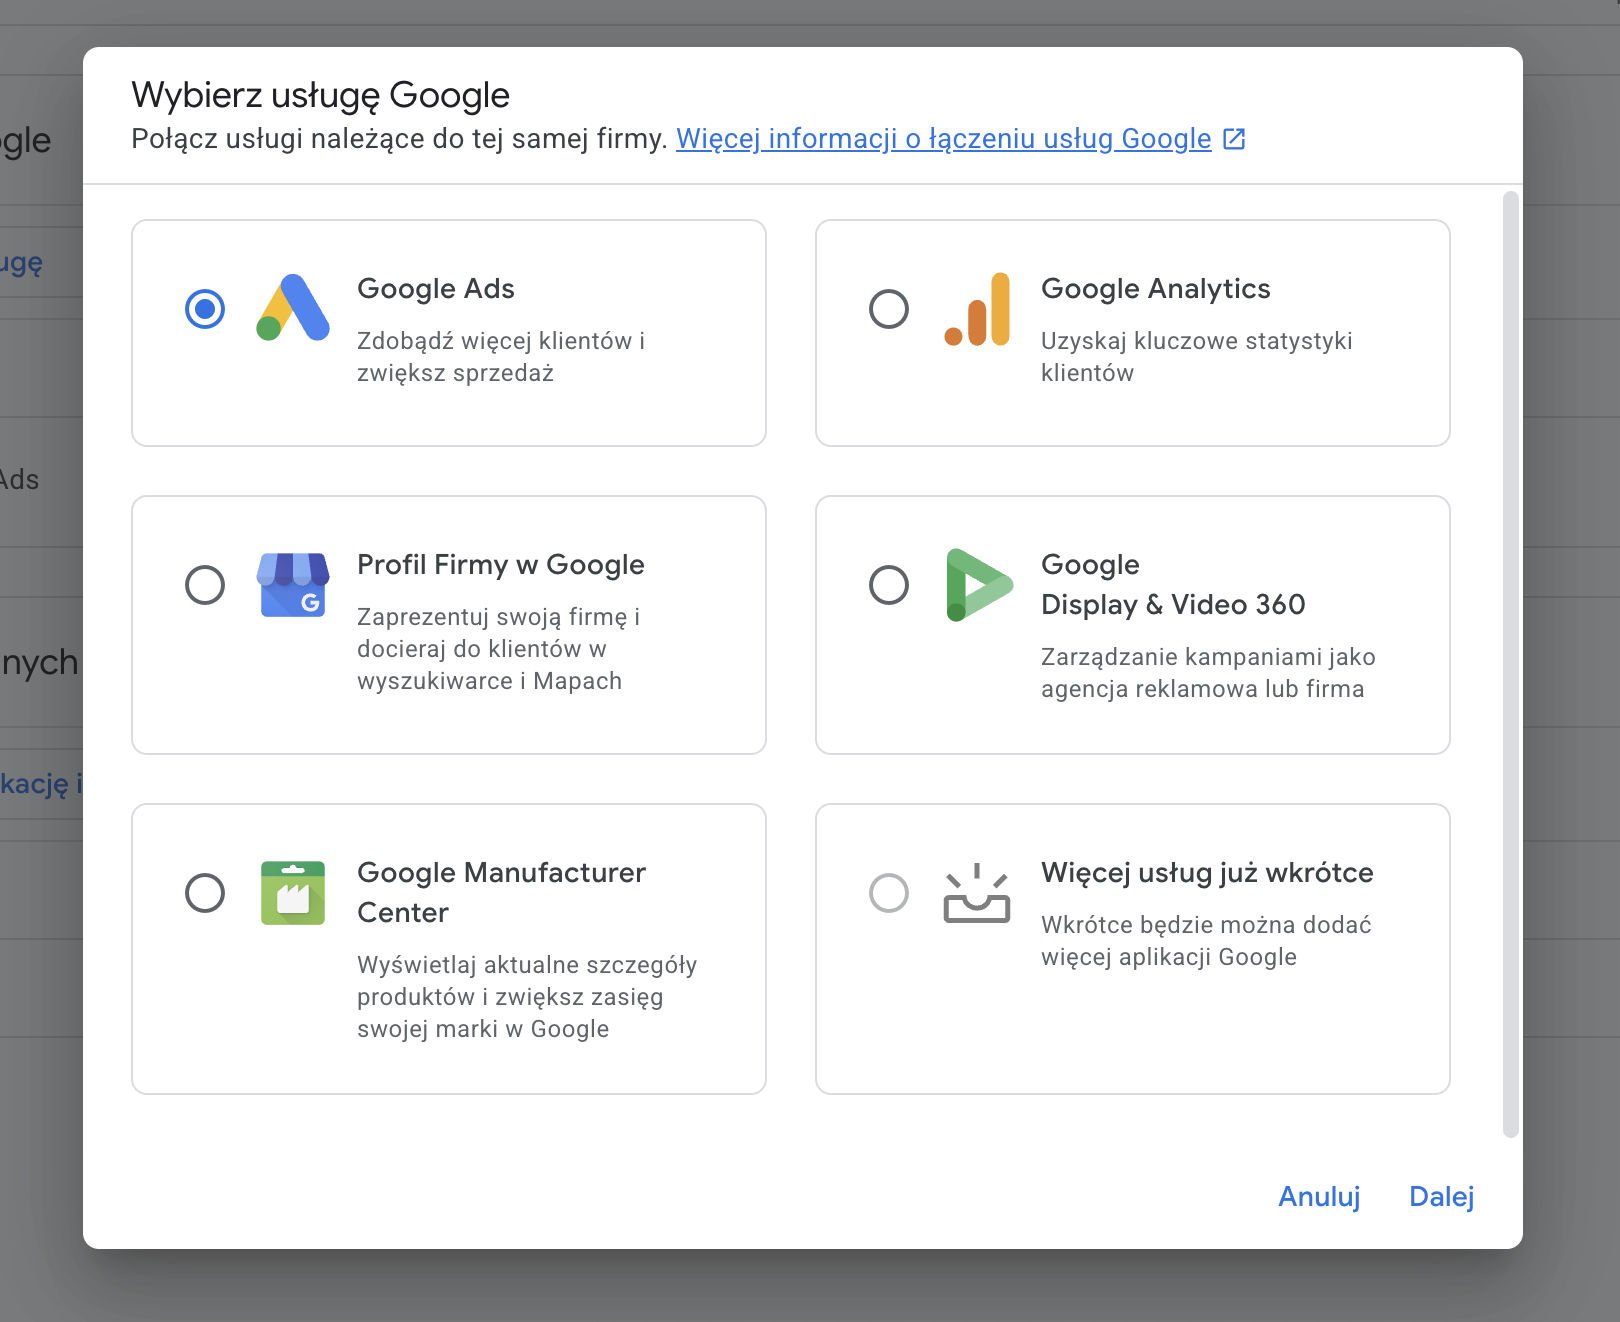Click the external link icon after the help link
Screen dimensions: 1620x1322
[x=1234, y=139]
